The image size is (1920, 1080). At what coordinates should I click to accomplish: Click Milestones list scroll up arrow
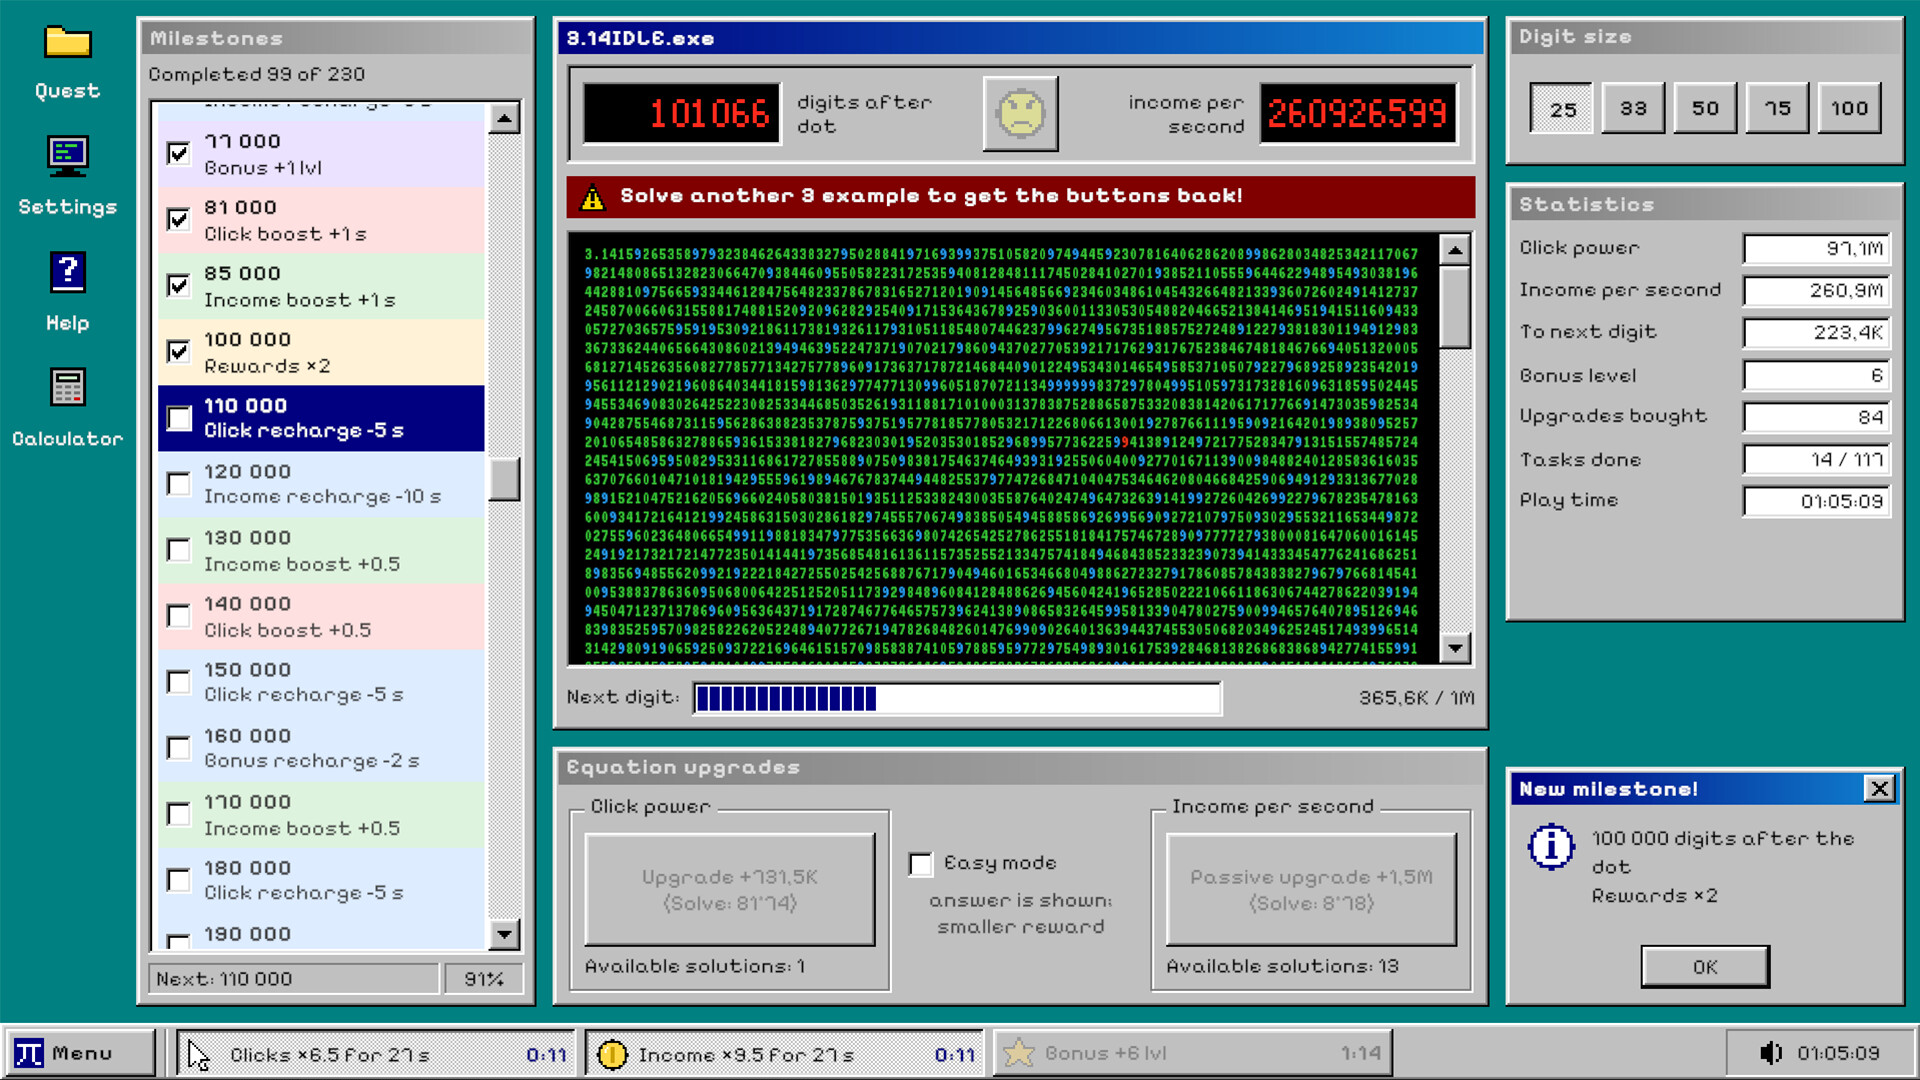[x=504, y=119]
